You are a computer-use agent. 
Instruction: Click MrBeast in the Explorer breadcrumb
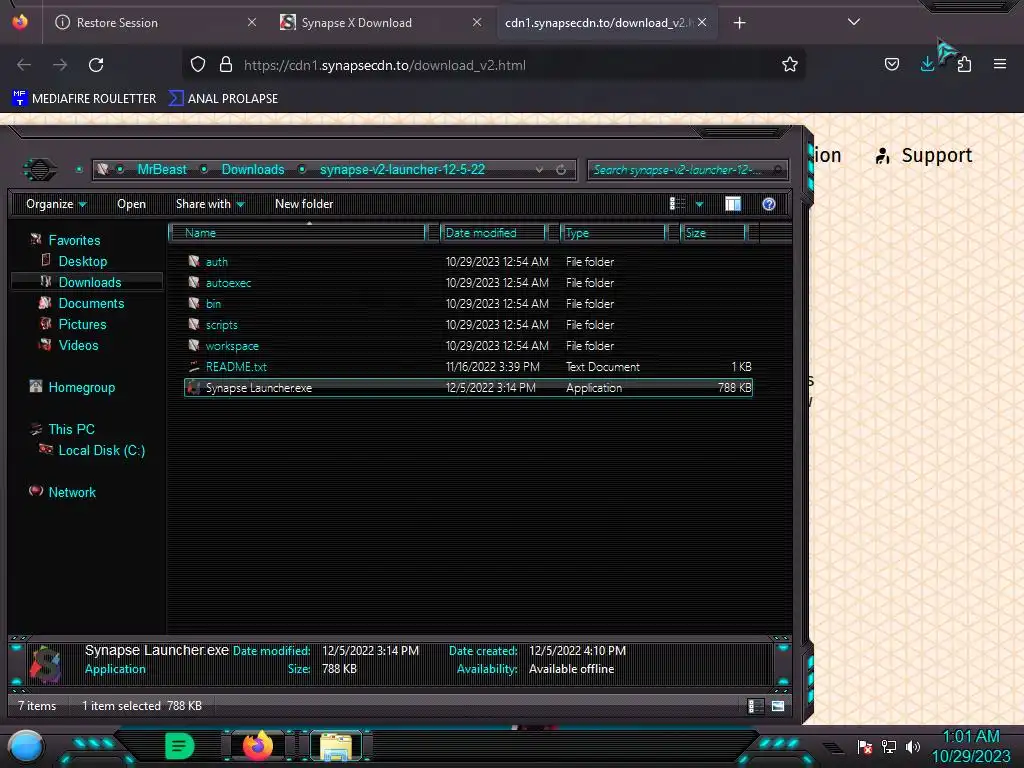[162, 170]
